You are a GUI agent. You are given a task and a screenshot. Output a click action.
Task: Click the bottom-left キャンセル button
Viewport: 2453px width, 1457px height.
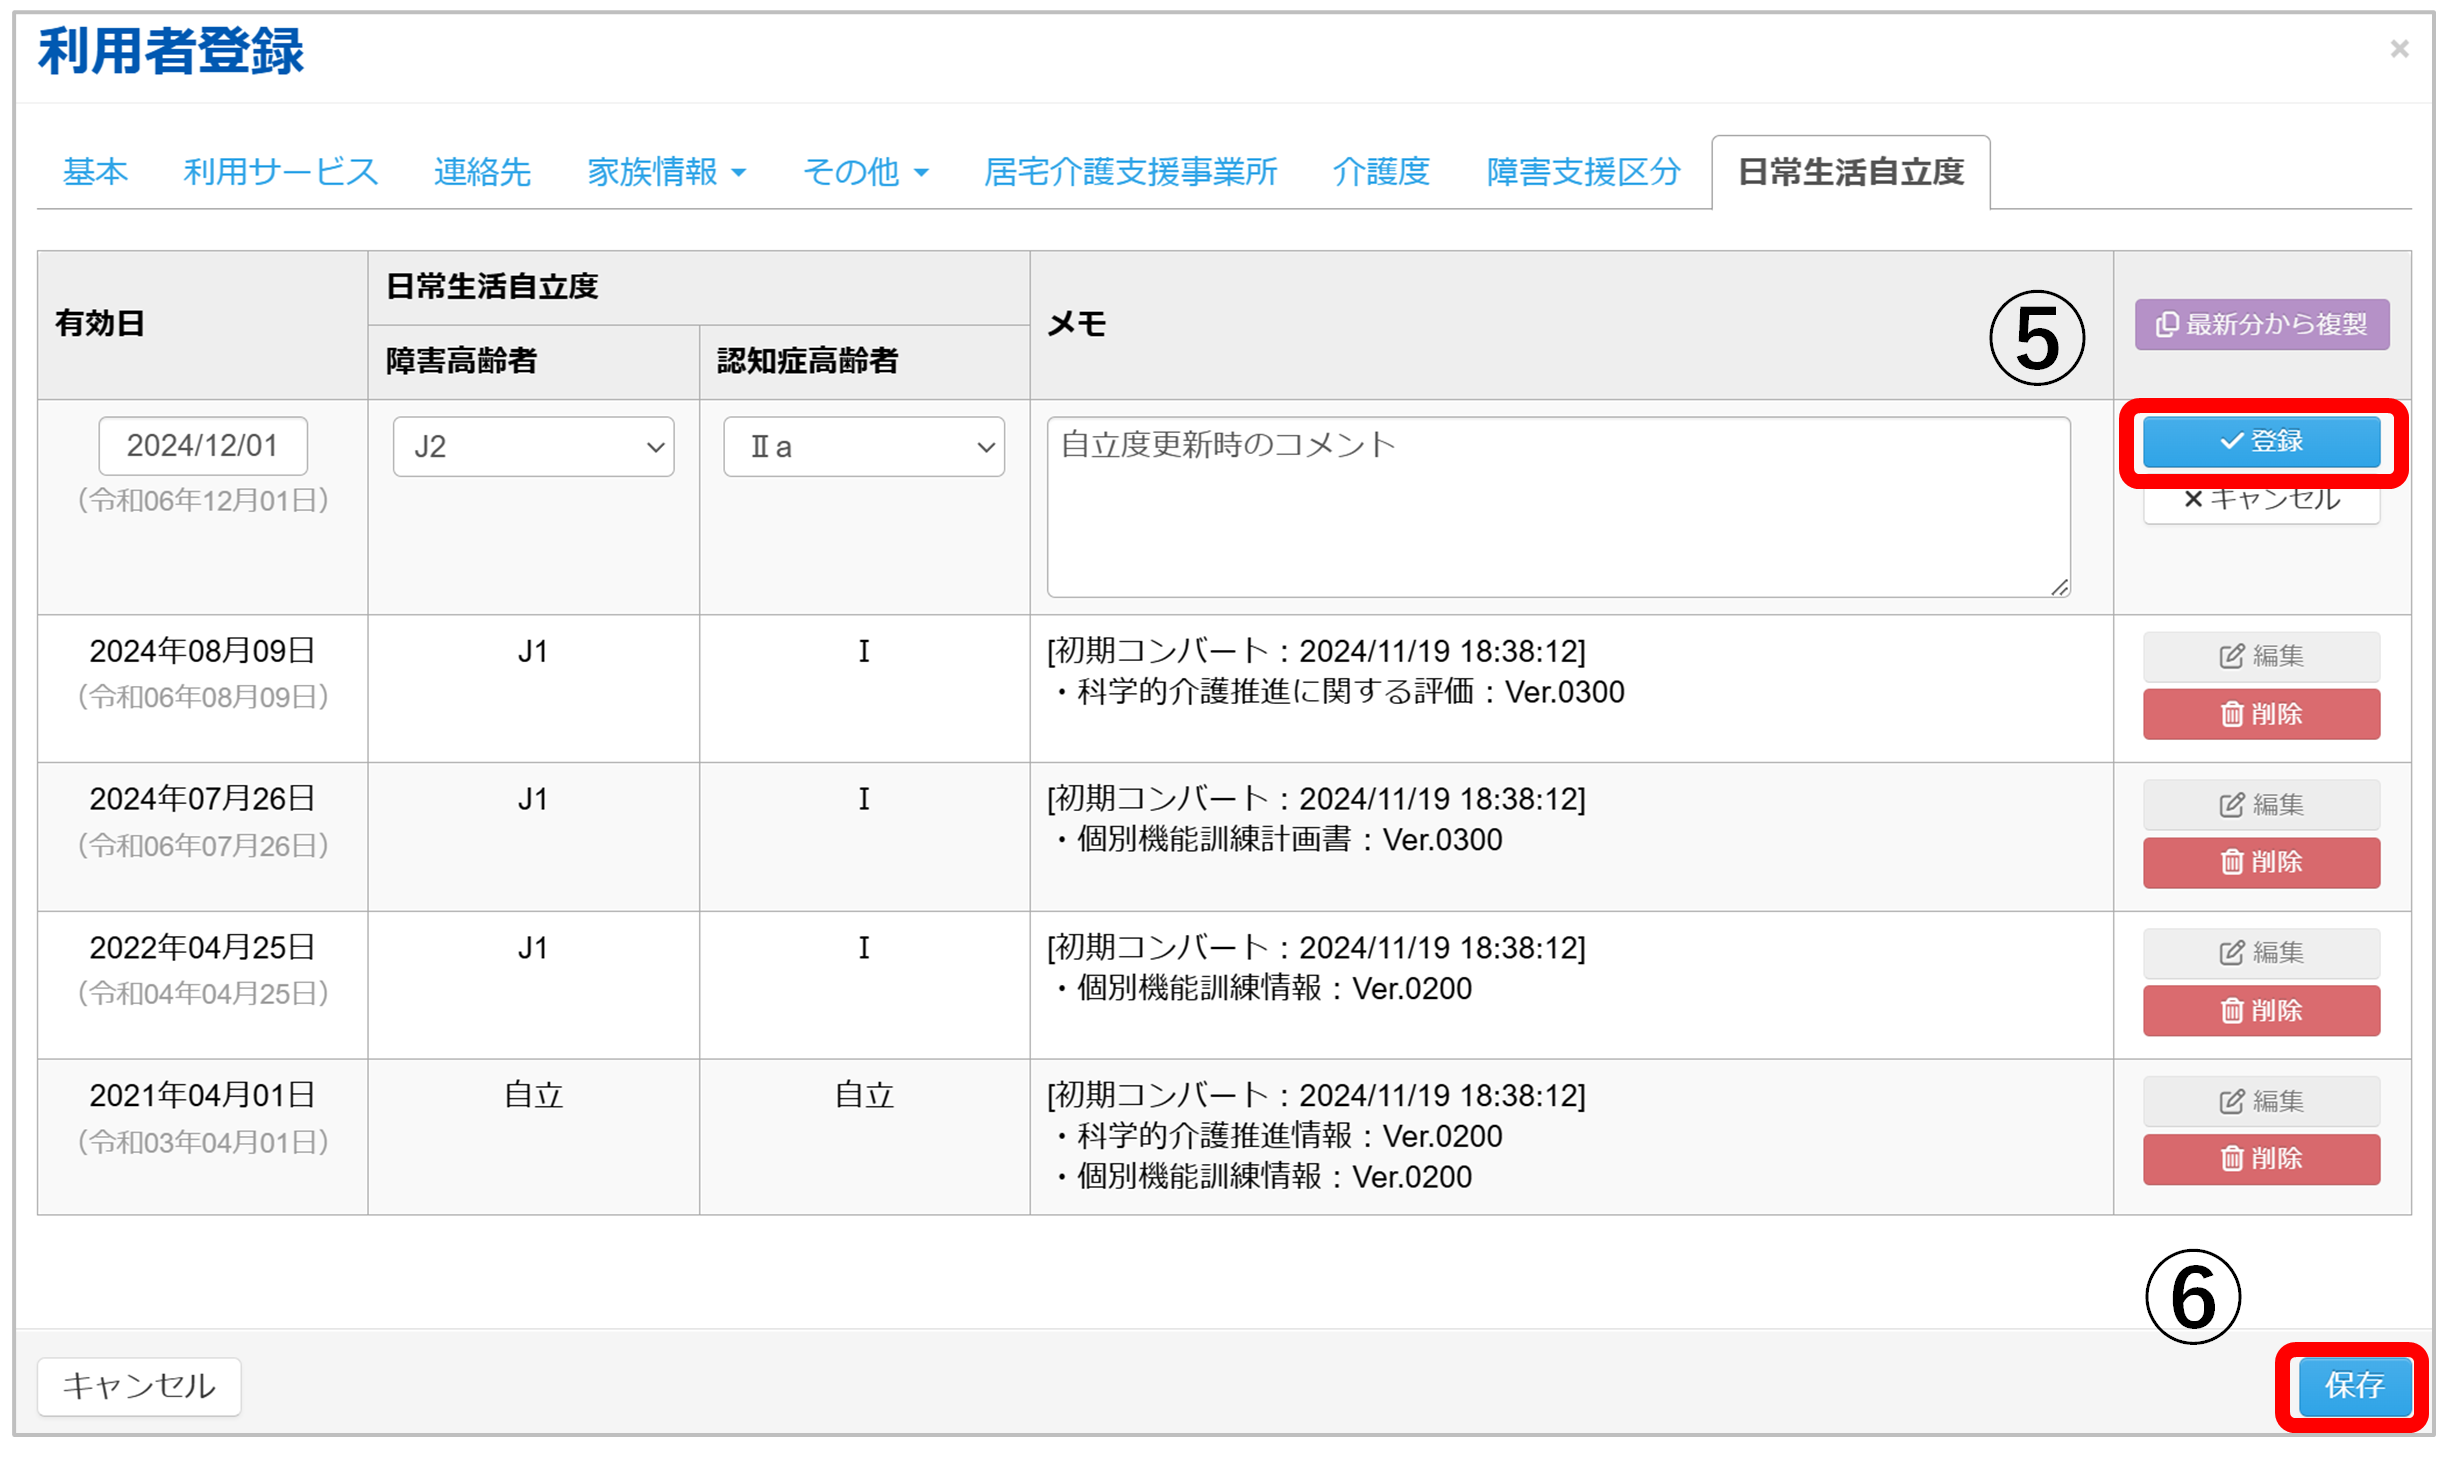(x=139, y=1385)
